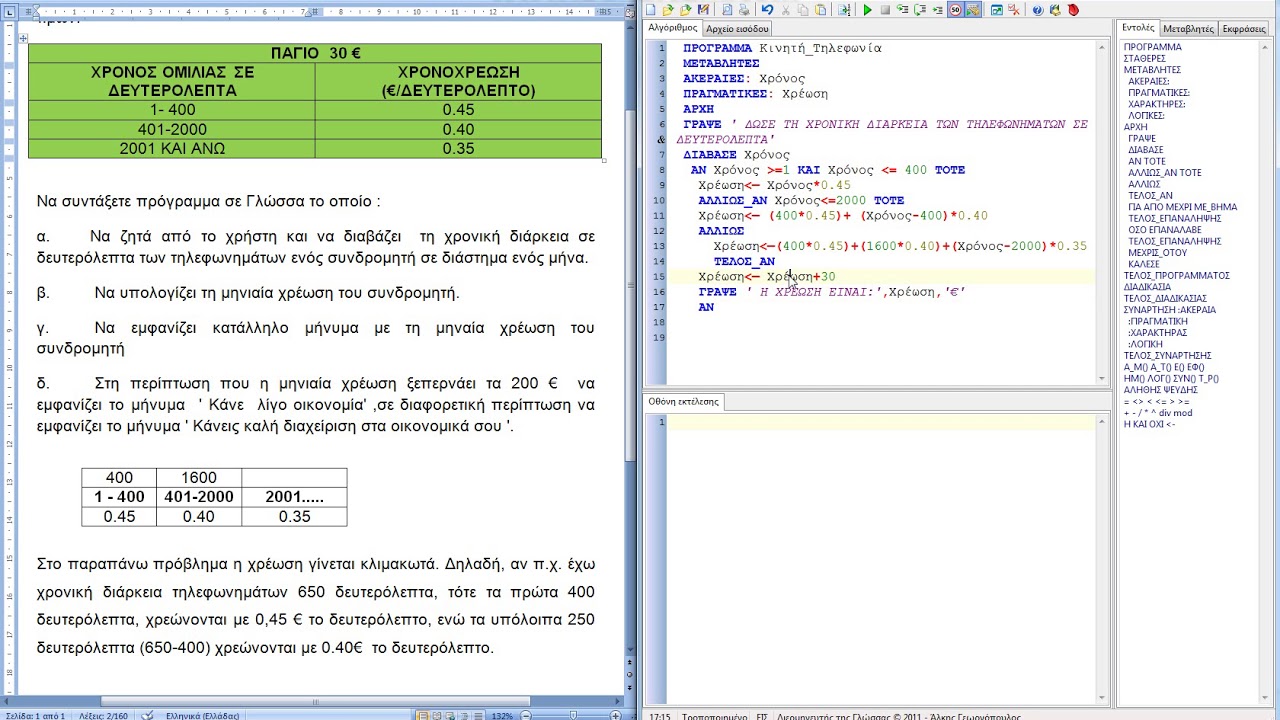Click inside the execution screen output area
1280x720 pixels.
coord(880,560)
